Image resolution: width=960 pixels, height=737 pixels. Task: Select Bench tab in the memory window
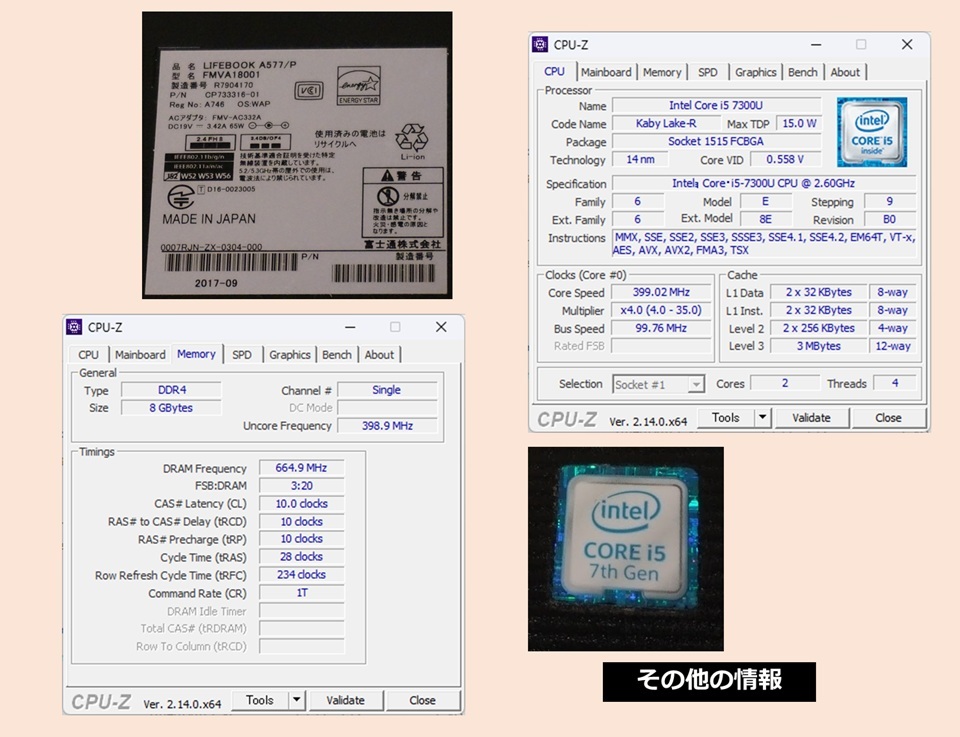point(337,354)
